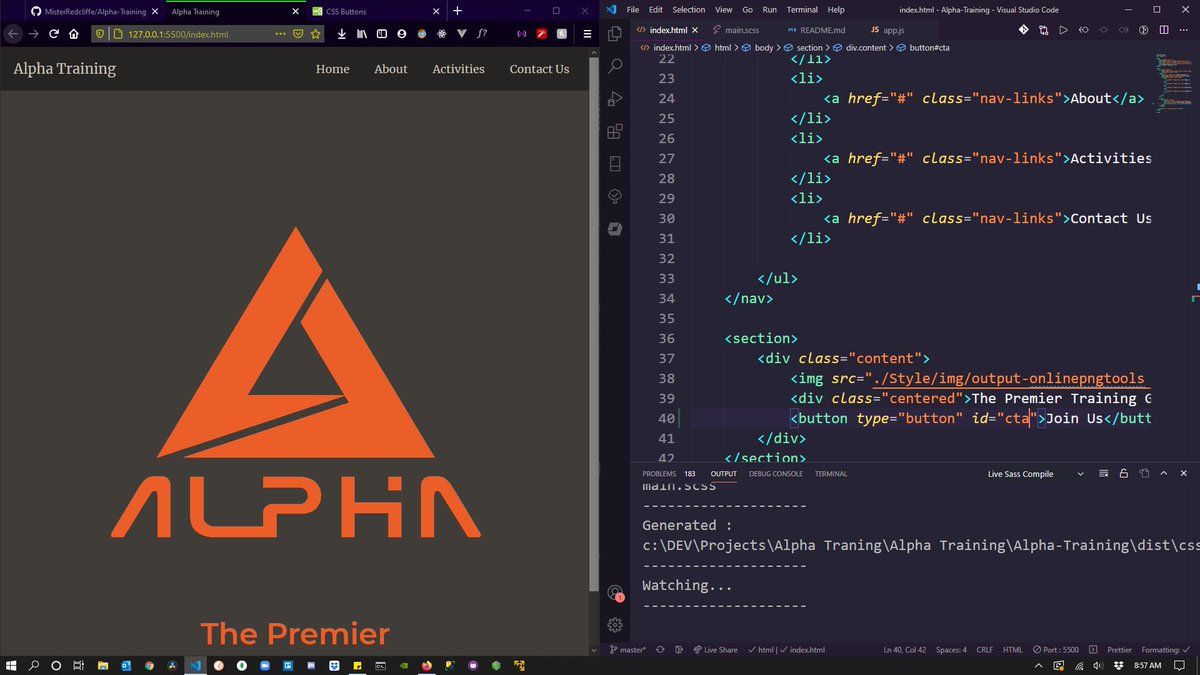
Task: Open Manage gear in VS Code activity bar
Action: 615,625
